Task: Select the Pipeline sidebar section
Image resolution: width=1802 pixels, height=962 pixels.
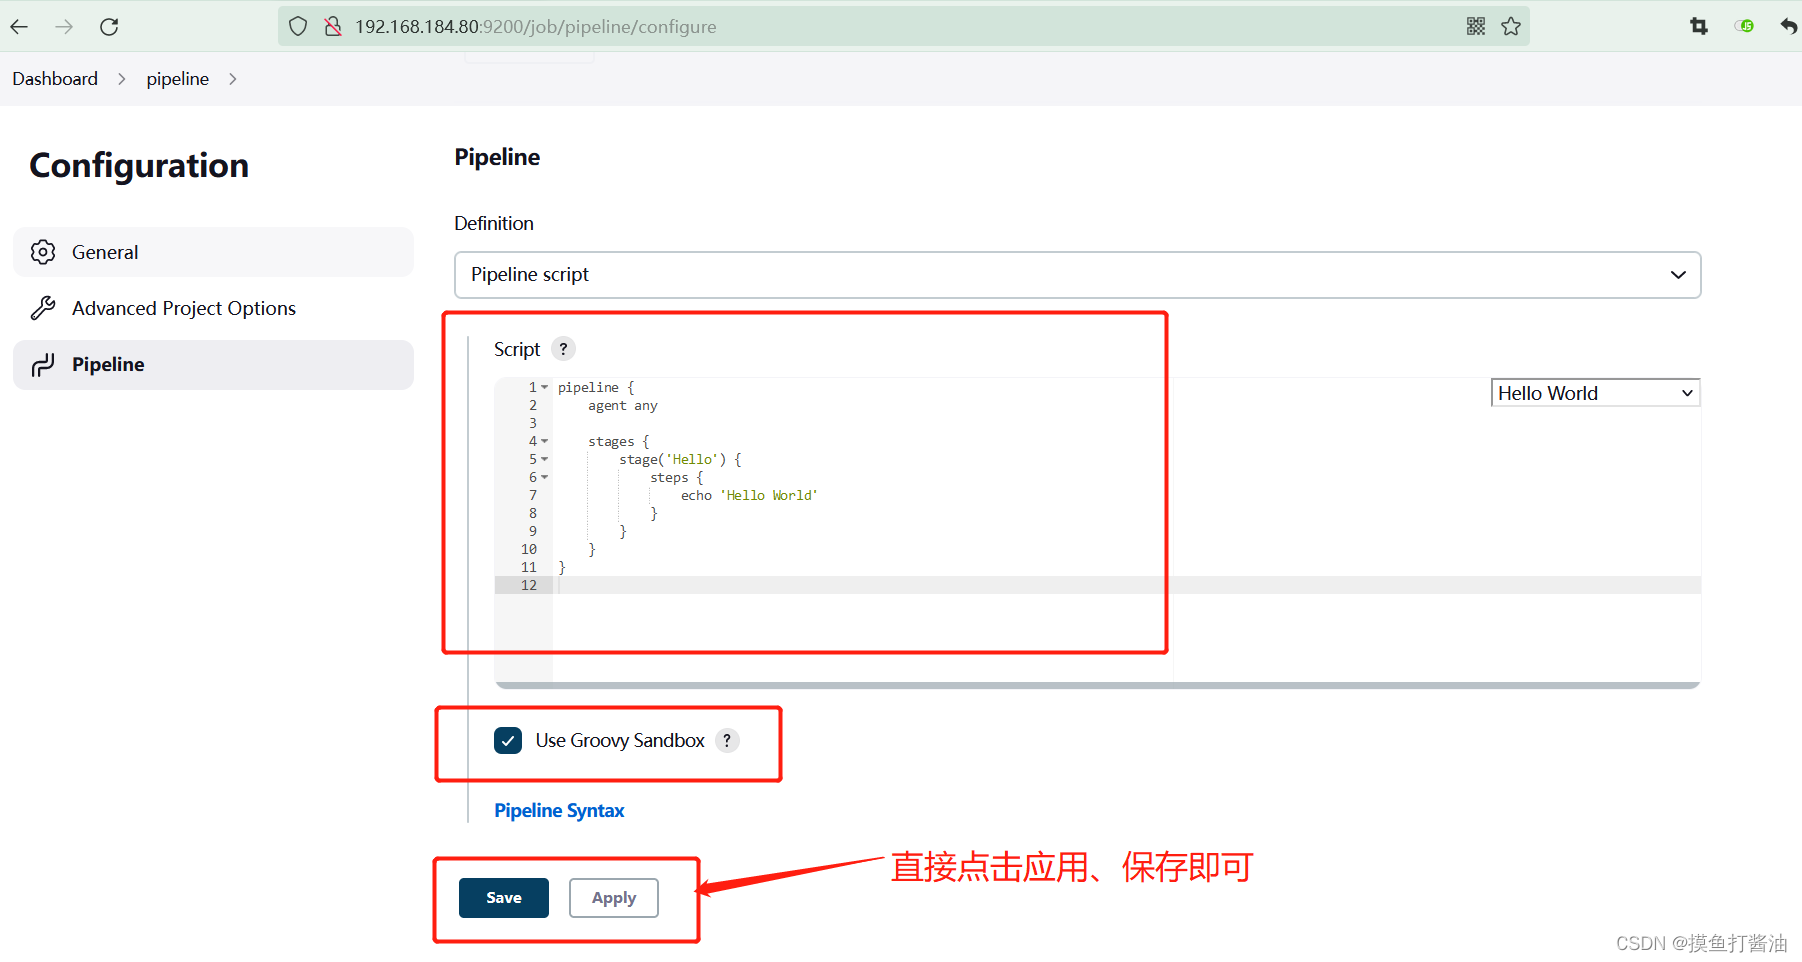Action: click(x=213, y=365)
